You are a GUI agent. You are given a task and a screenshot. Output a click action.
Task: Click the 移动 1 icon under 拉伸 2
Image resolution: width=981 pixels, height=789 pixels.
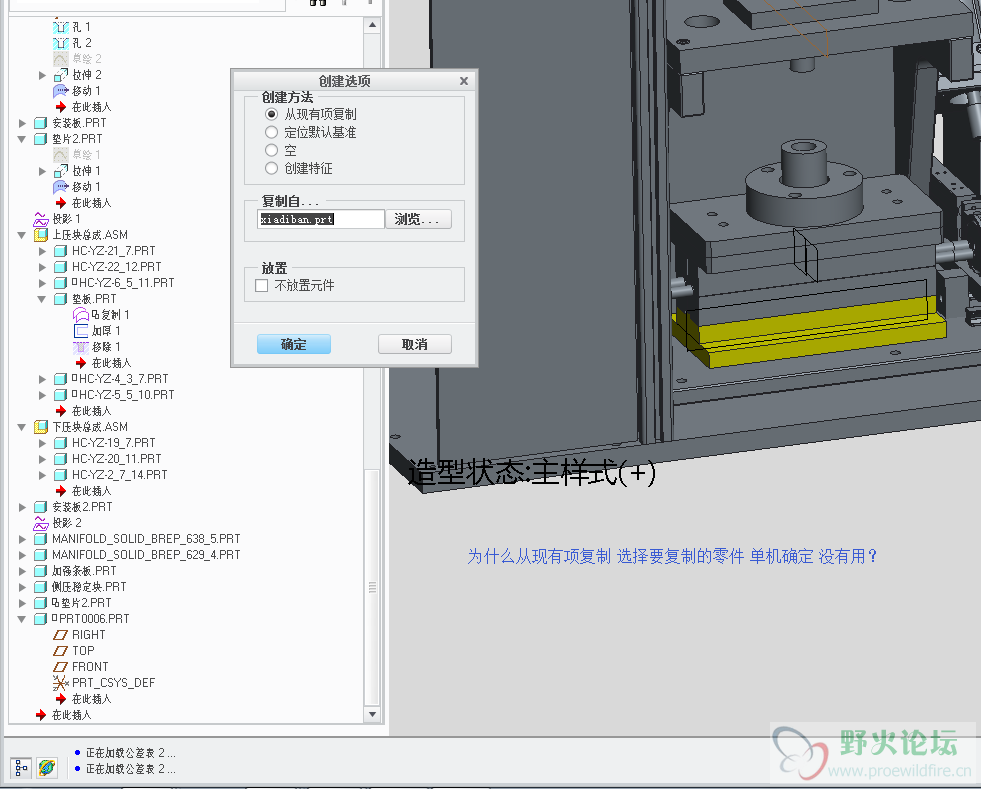tap(61, 91)
